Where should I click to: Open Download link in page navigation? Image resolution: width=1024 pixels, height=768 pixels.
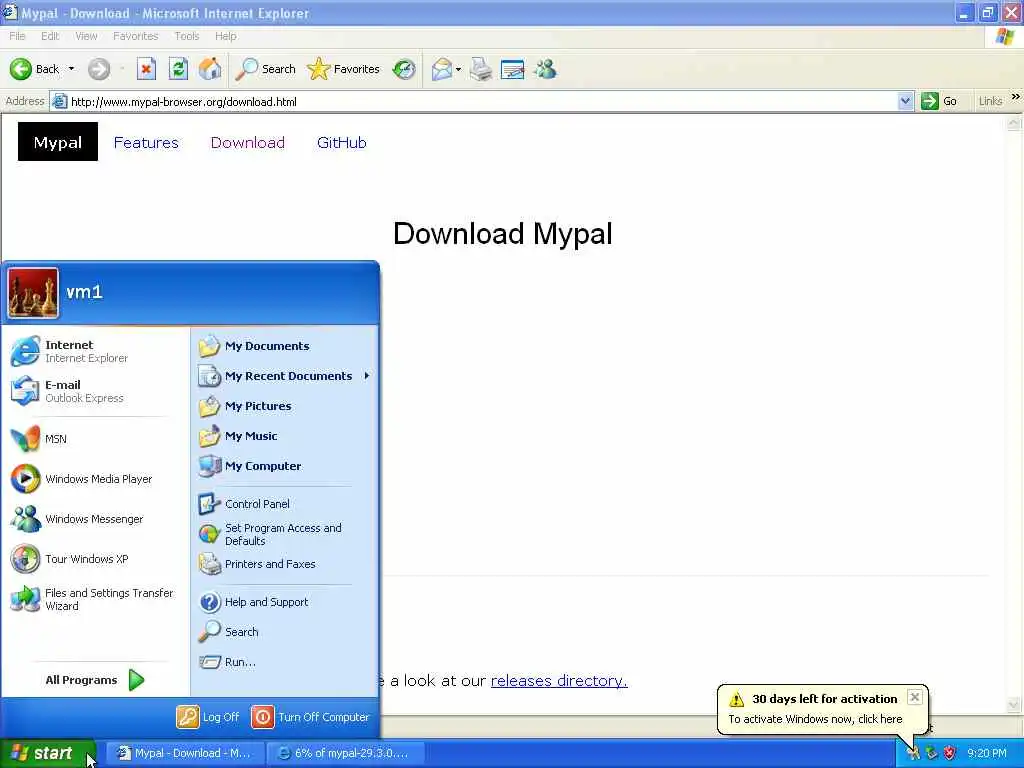(x=248, y=142)
